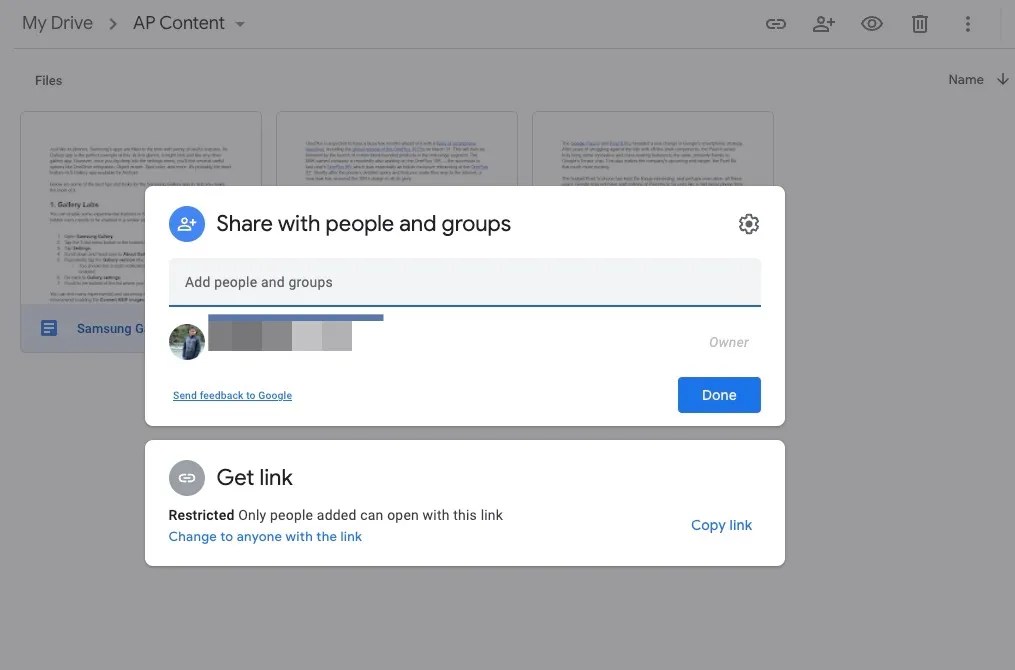Click the circular gray link badge icon

(x=187, y=478)
